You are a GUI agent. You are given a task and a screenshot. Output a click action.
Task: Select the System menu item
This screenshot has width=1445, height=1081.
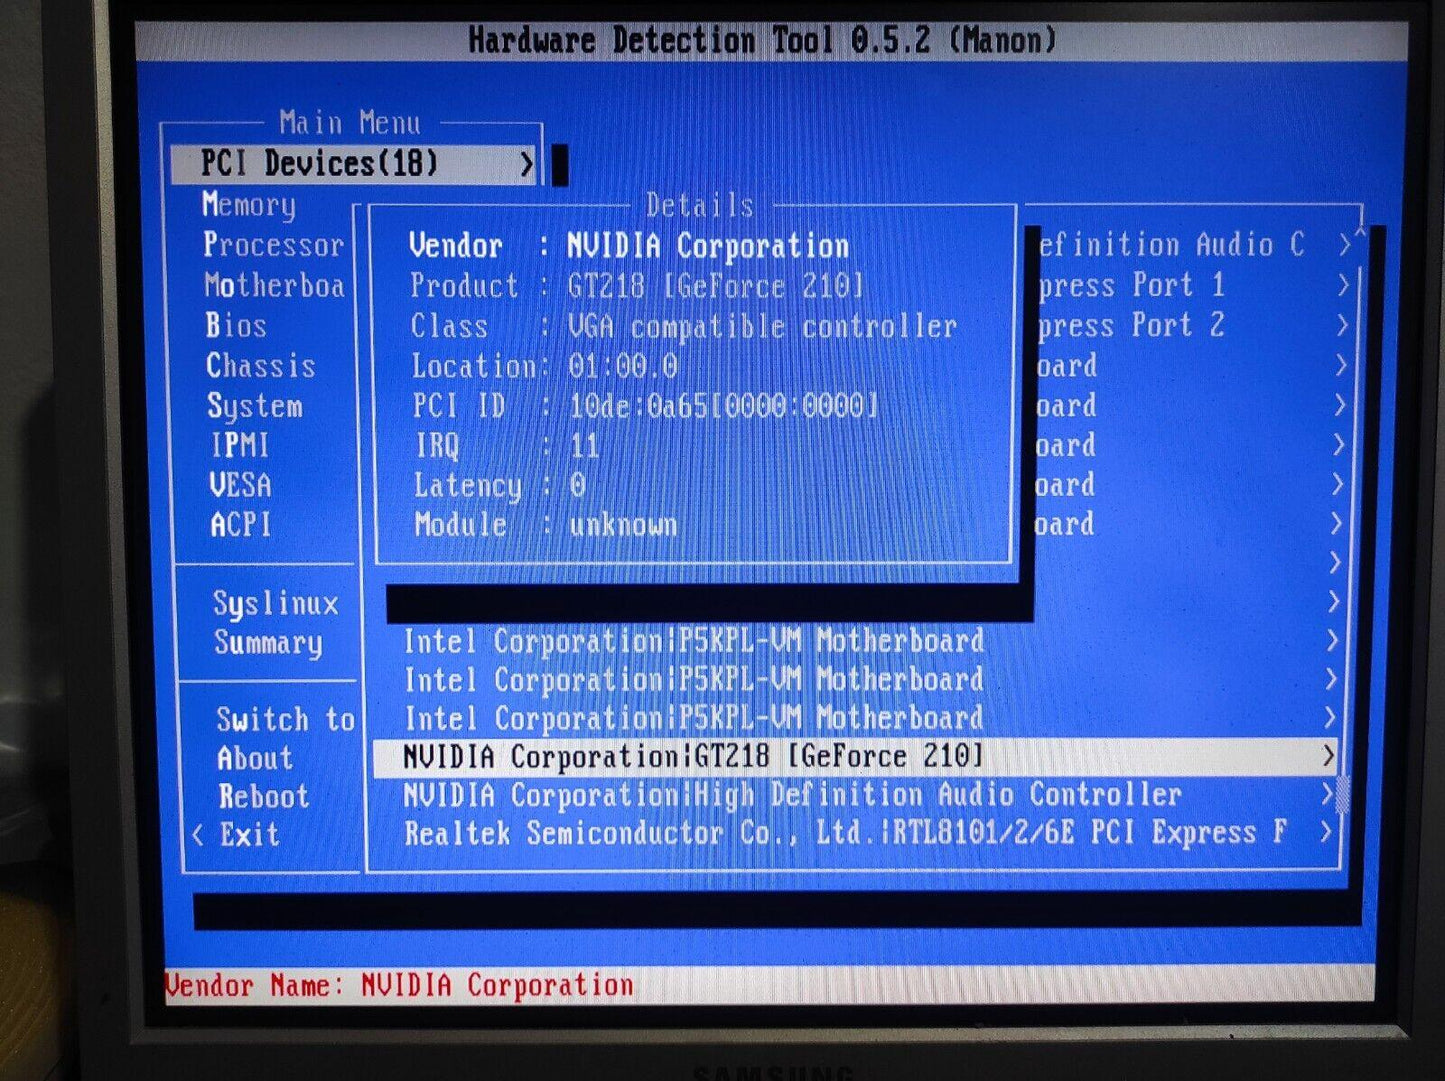[x=254, y=406]
